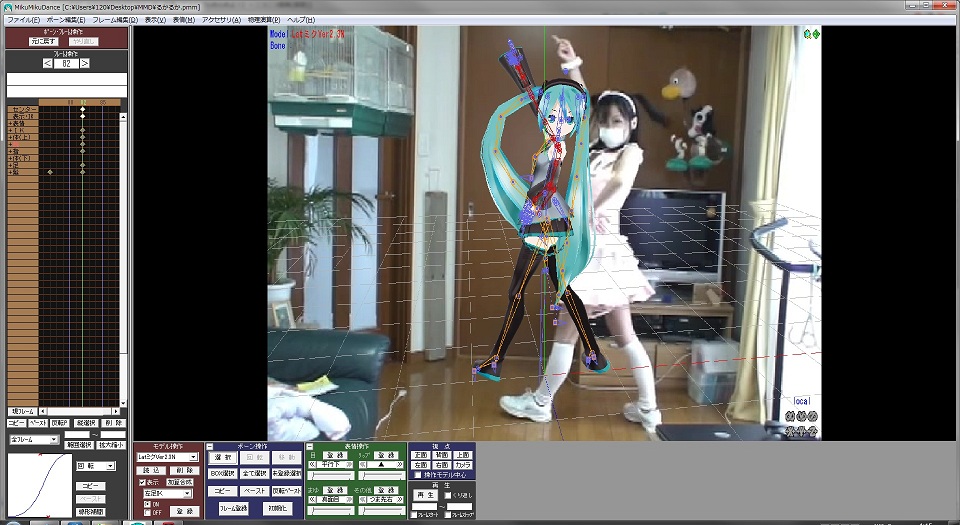
Task: Switch view with the 正面 front button
Action: (421, 455)
